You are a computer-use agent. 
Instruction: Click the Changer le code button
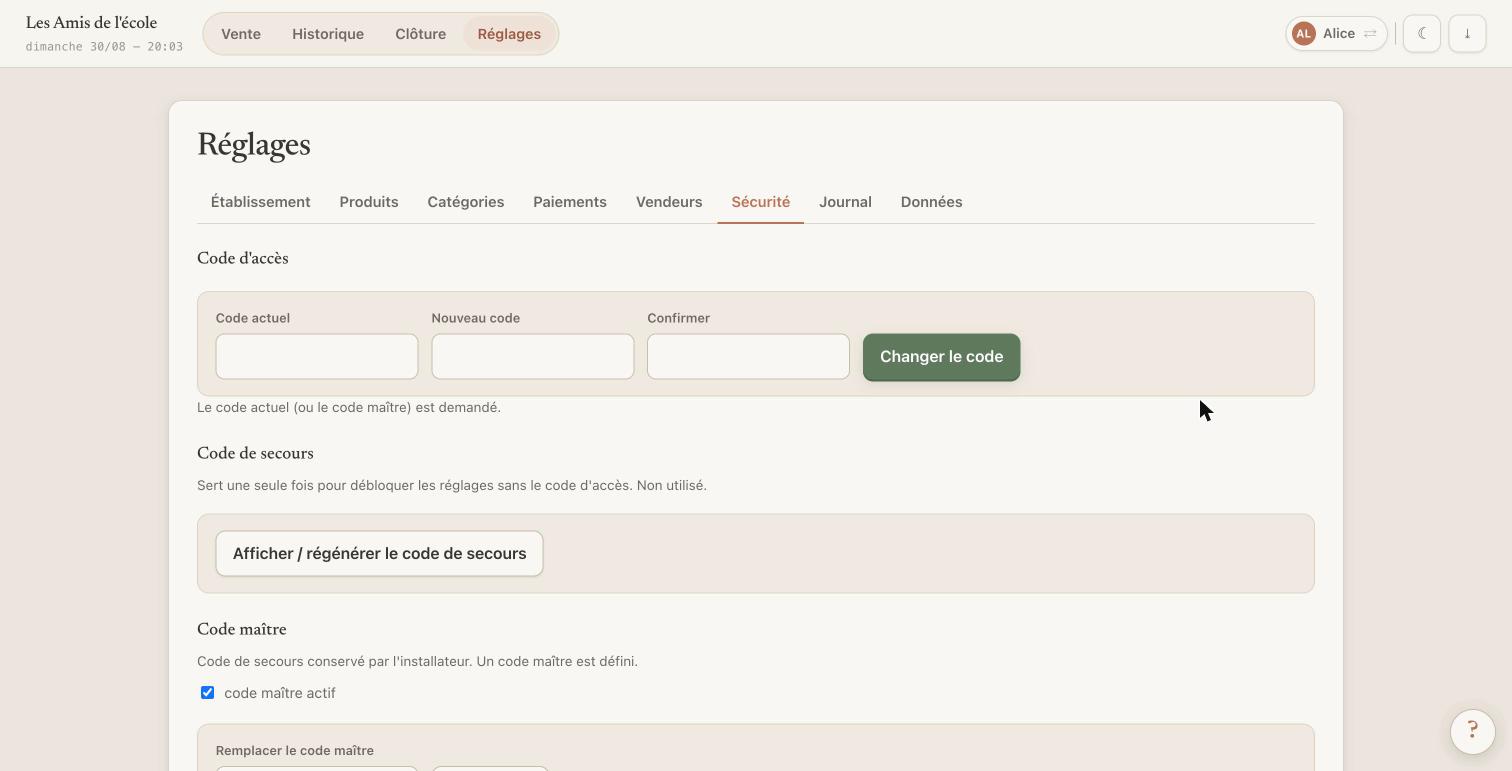pyautogui.click(x=941, y=357)
